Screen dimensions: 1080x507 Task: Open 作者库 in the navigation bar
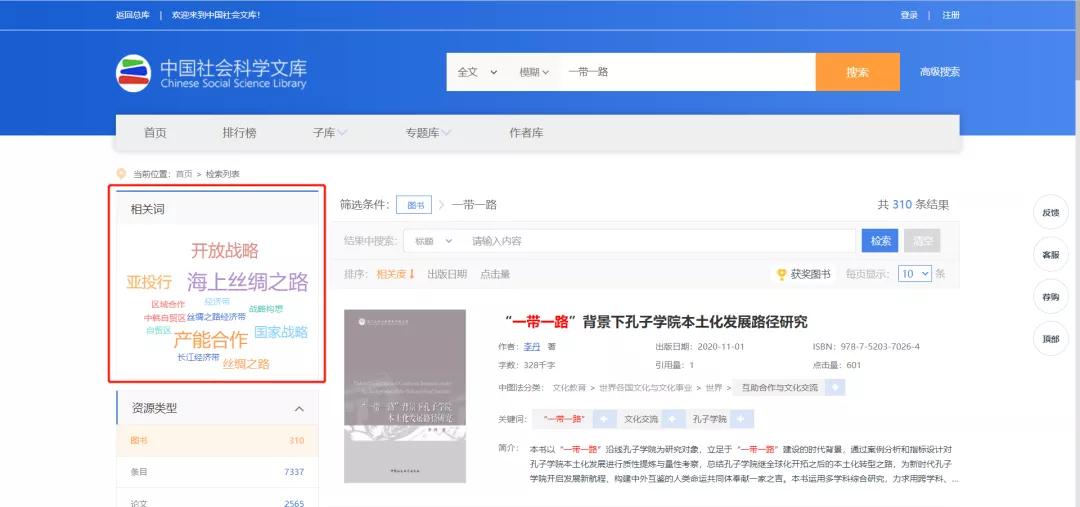526,133
